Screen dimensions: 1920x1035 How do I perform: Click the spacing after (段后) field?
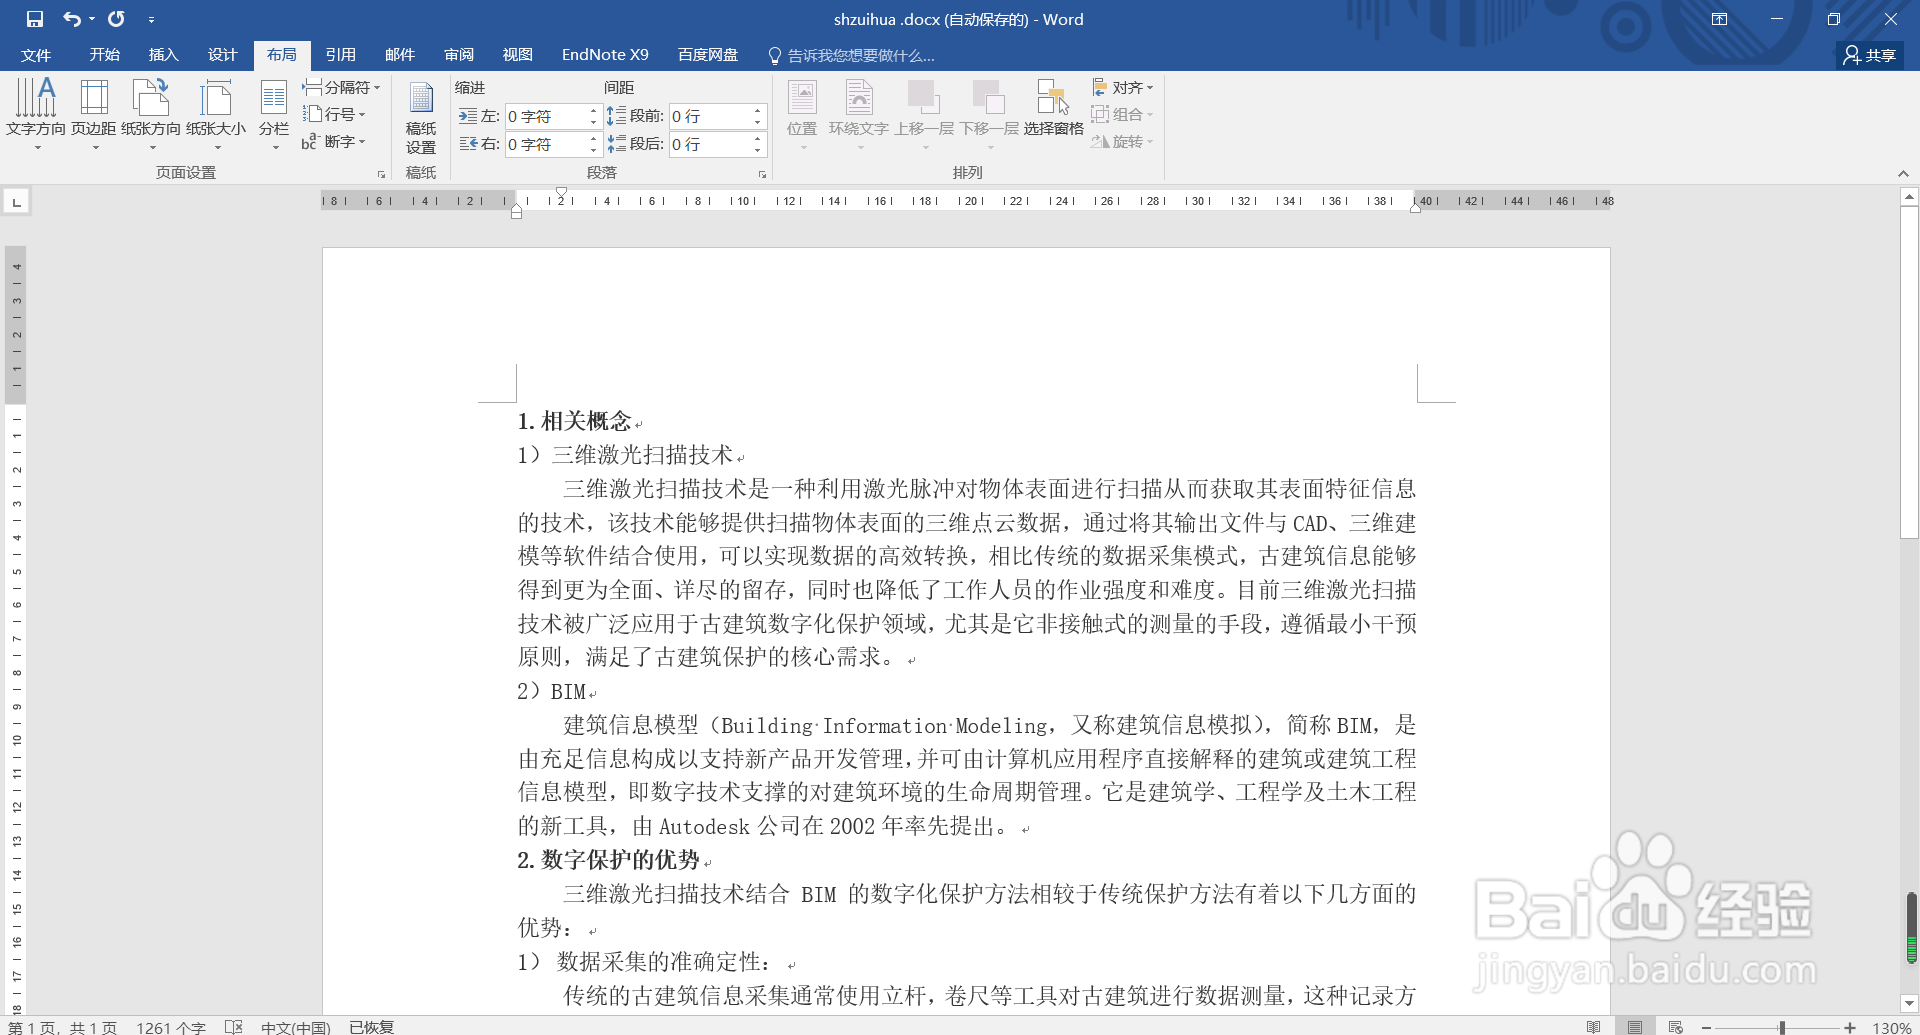709,144
